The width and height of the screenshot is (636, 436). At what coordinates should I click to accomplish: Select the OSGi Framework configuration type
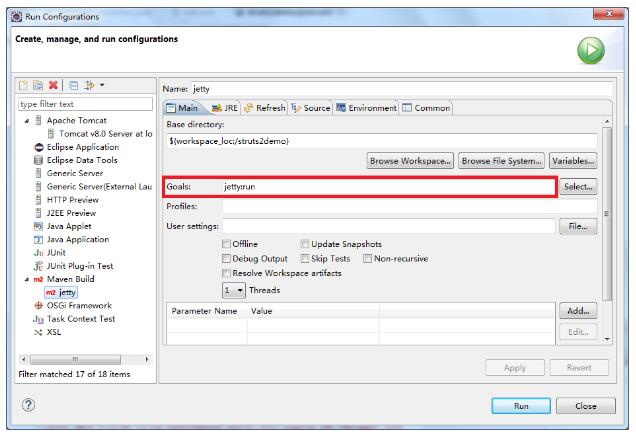[78, 306]
